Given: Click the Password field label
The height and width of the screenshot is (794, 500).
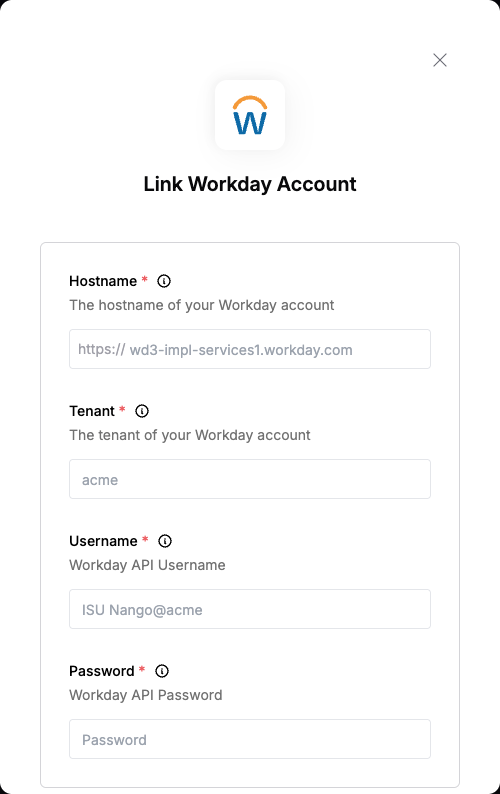Looking at the screenshot, I should 102,671.
